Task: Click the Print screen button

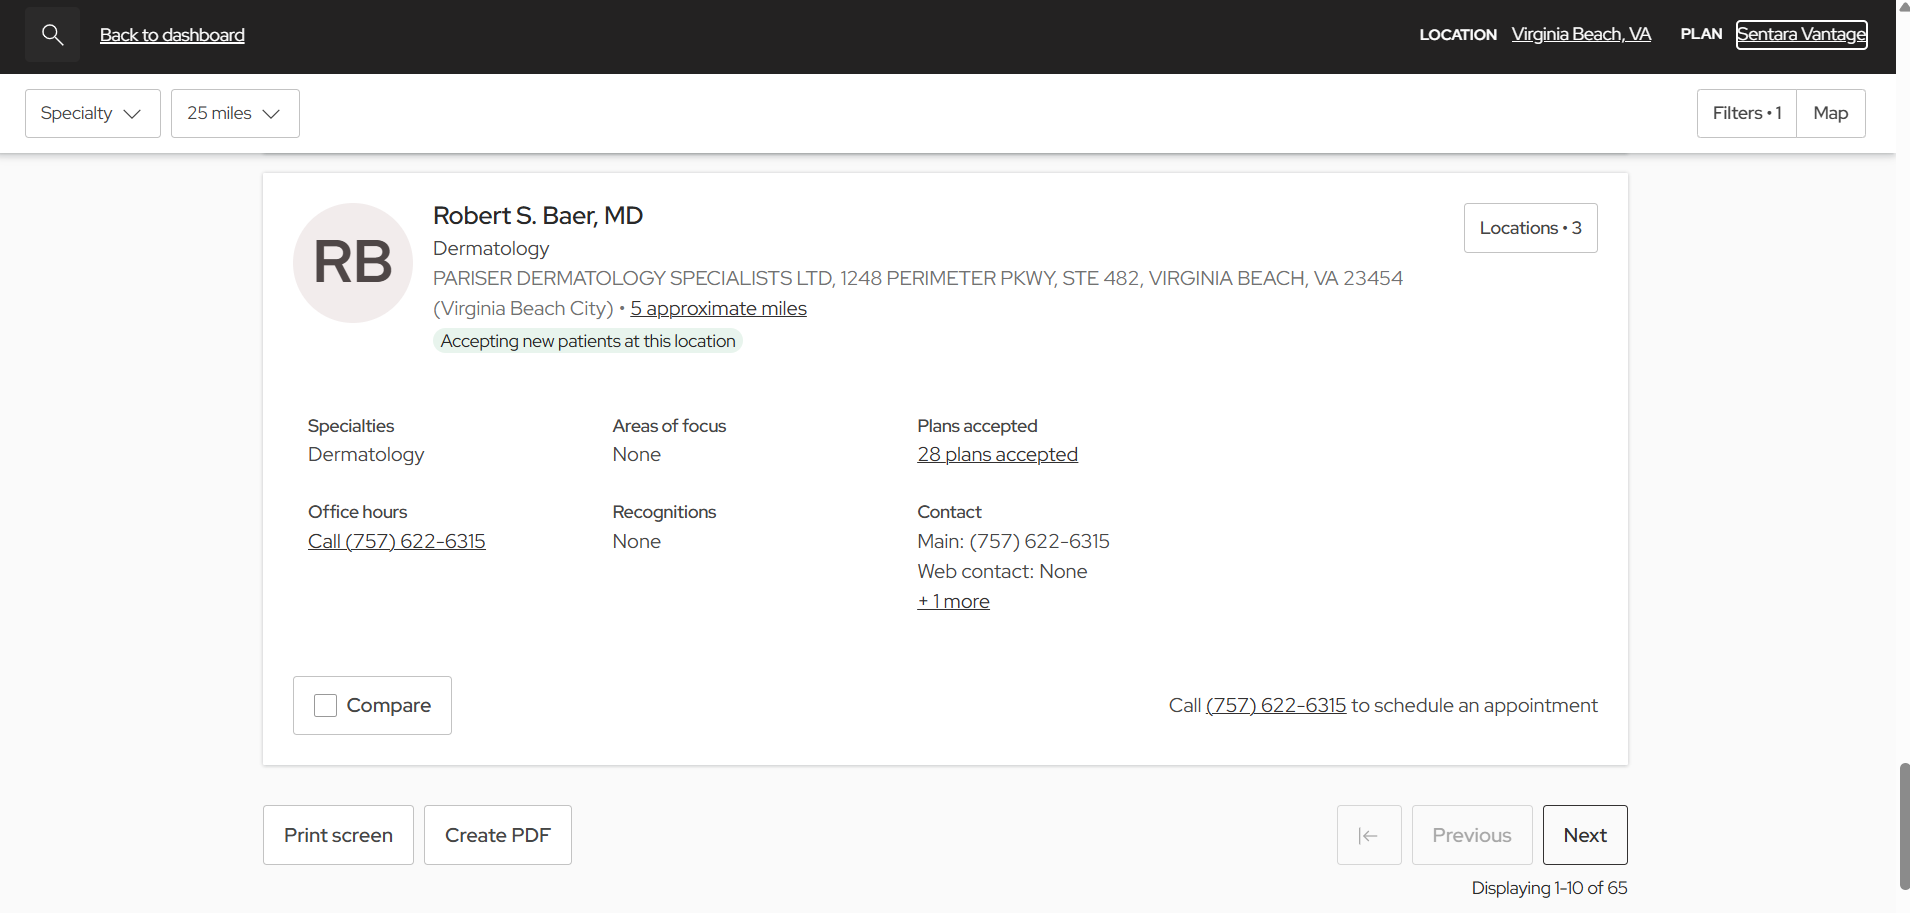Action: pyautogui.click(x=337, y=834)
